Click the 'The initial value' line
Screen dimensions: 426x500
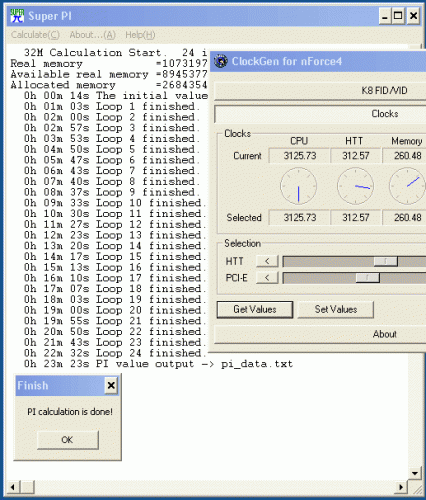tap(115, 96)
